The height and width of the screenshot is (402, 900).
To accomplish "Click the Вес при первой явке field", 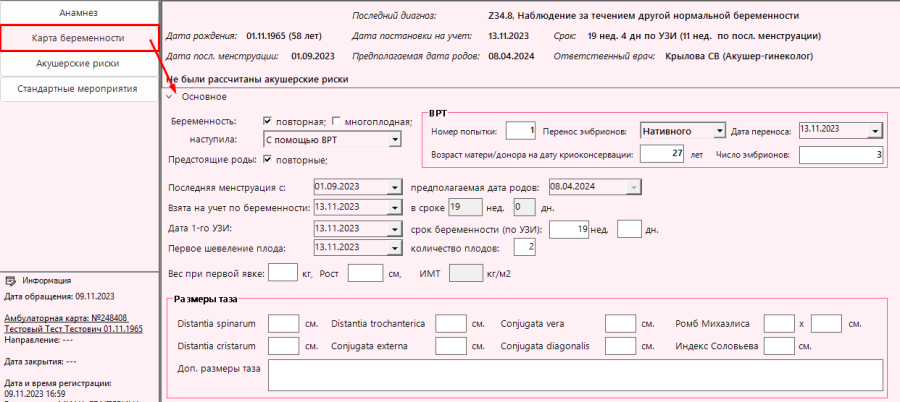I will (x=283, y=273).
